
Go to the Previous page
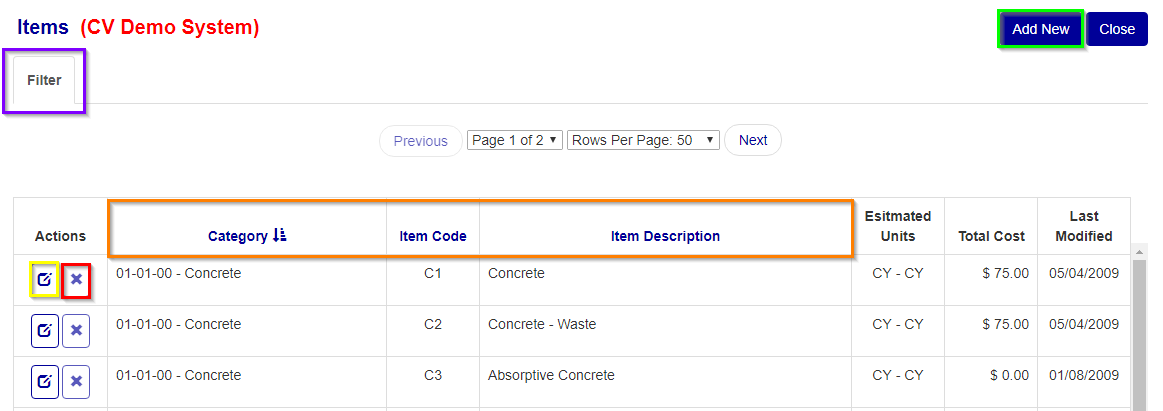tap(421, 141)
